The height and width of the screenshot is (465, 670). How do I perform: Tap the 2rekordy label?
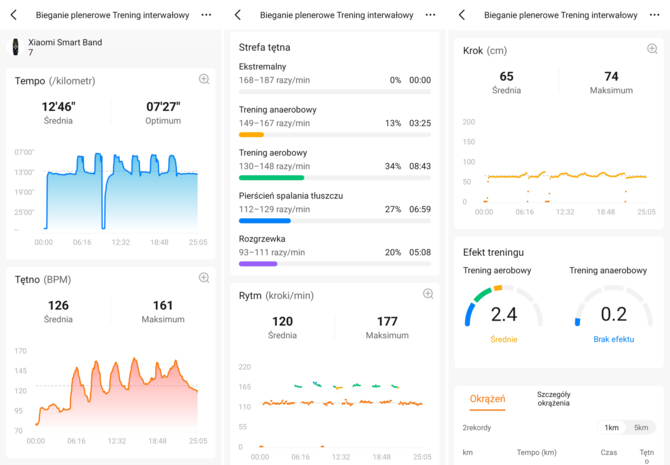point(476,427)
